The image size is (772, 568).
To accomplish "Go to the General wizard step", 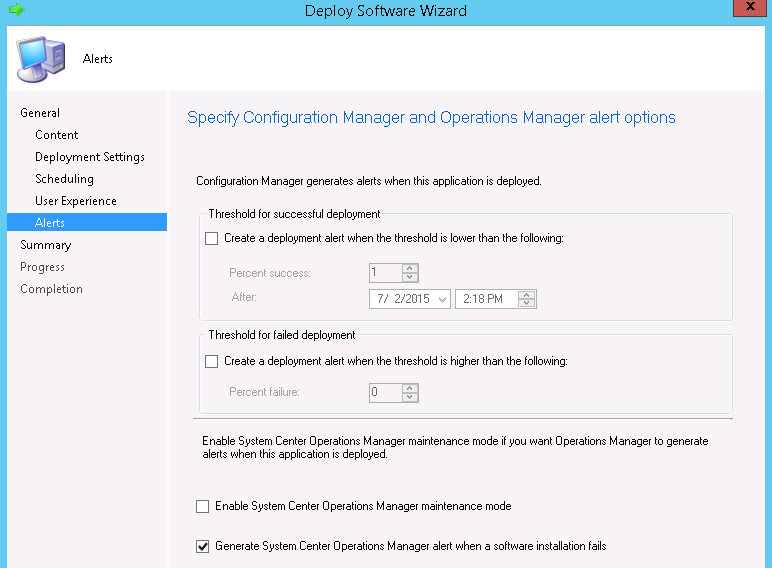I will 40,113.
